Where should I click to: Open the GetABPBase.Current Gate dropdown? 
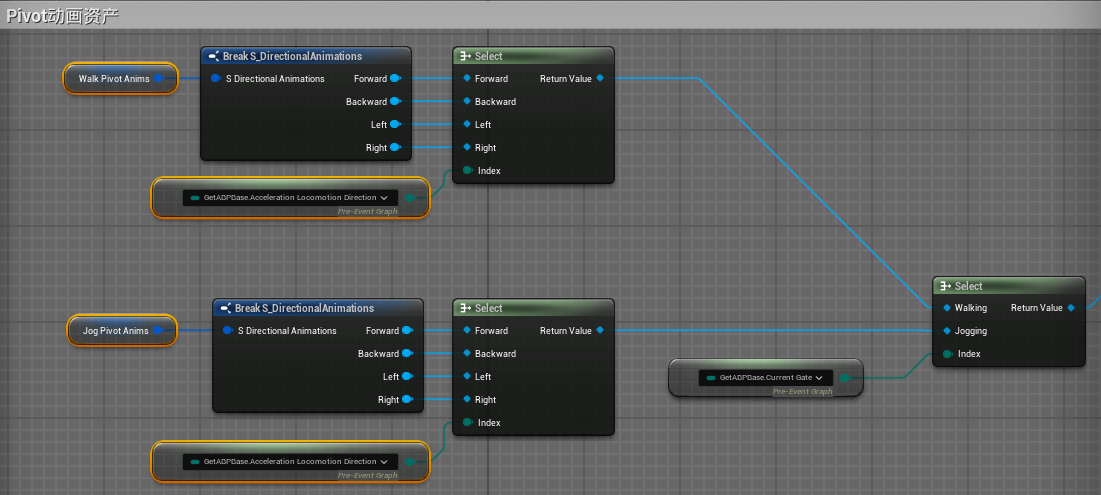[x=766, y=378]
